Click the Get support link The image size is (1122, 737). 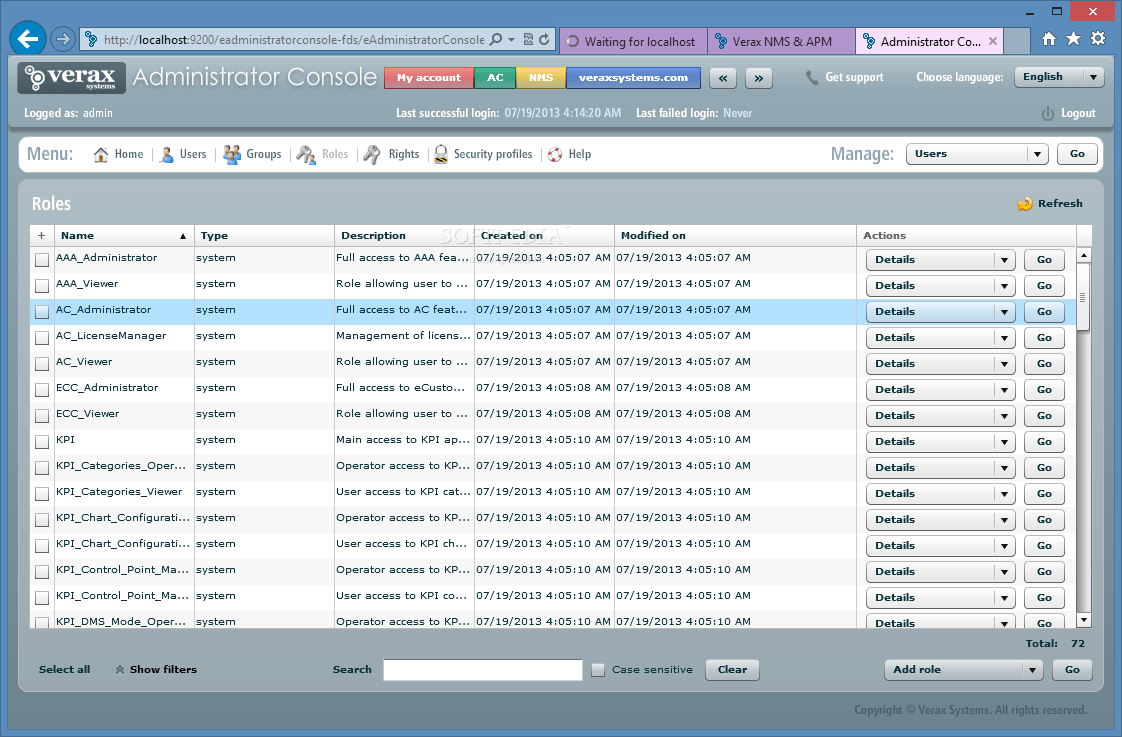coord(853,77)
